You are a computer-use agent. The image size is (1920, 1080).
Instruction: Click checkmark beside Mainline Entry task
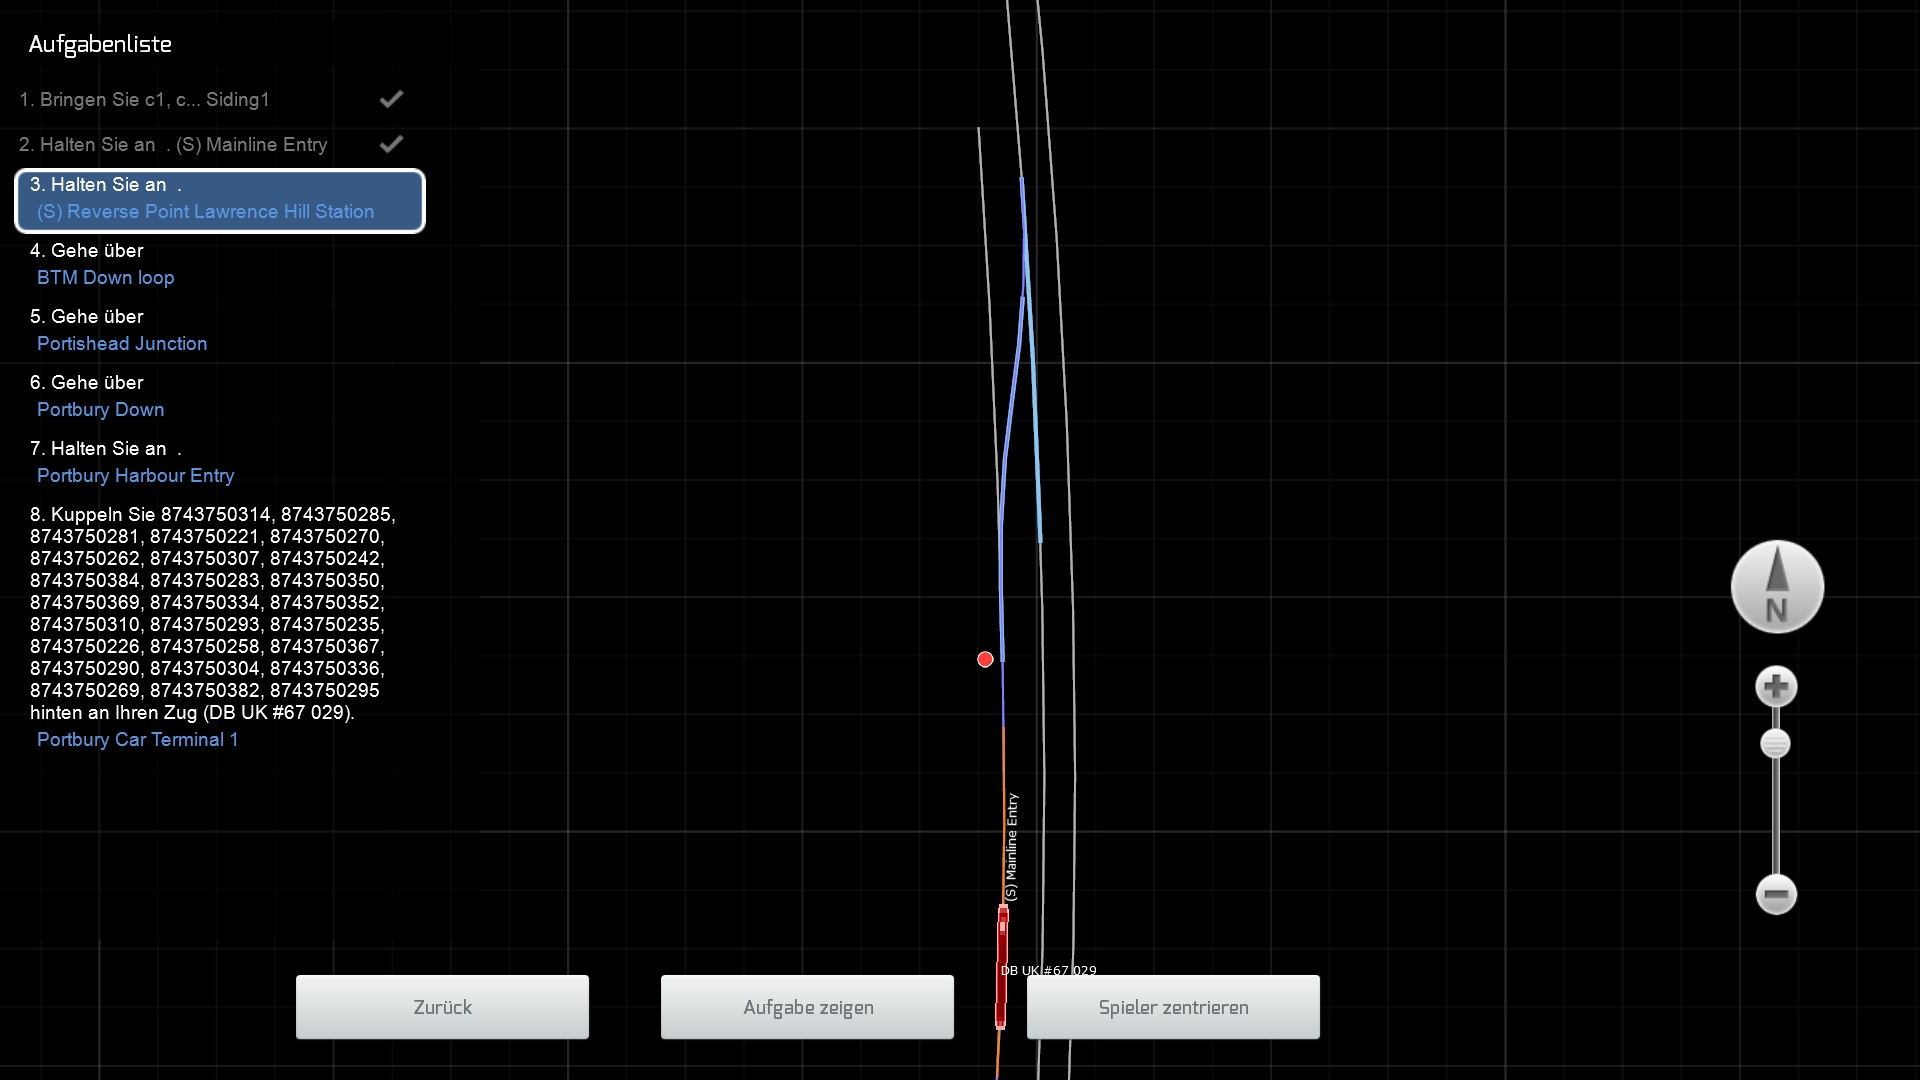coord(391,144)
